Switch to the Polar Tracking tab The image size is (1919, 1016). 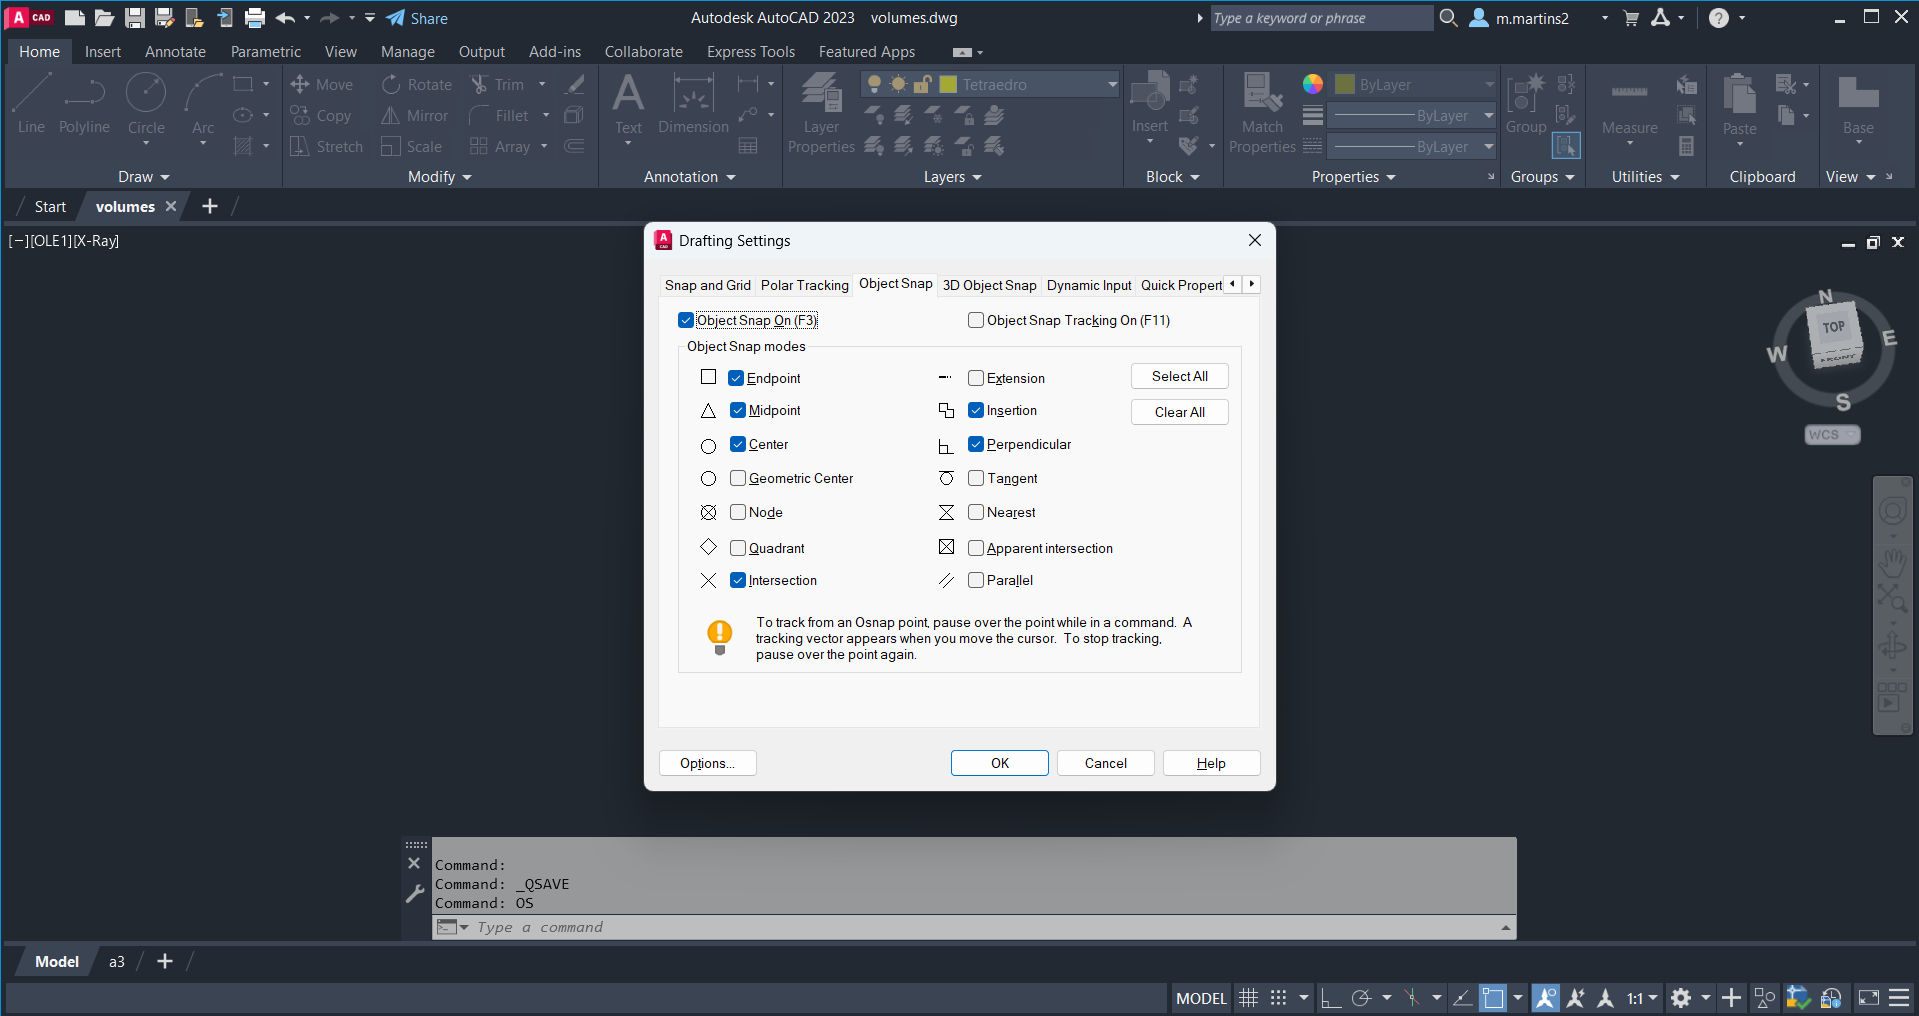click(x=804, y=285)
